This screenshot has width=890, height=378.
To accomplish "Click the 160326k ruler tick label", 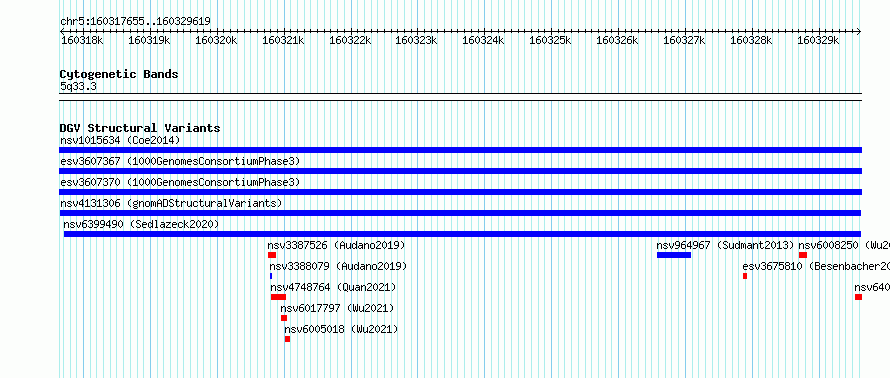I will pos(617,40).
